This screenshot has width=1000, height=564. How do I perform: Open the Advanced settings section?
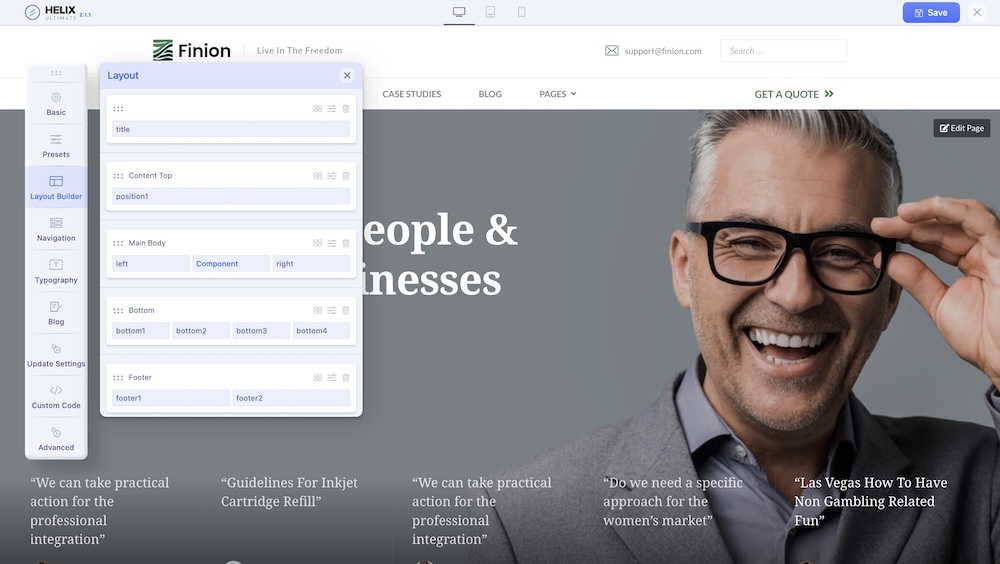click(56, 439)
